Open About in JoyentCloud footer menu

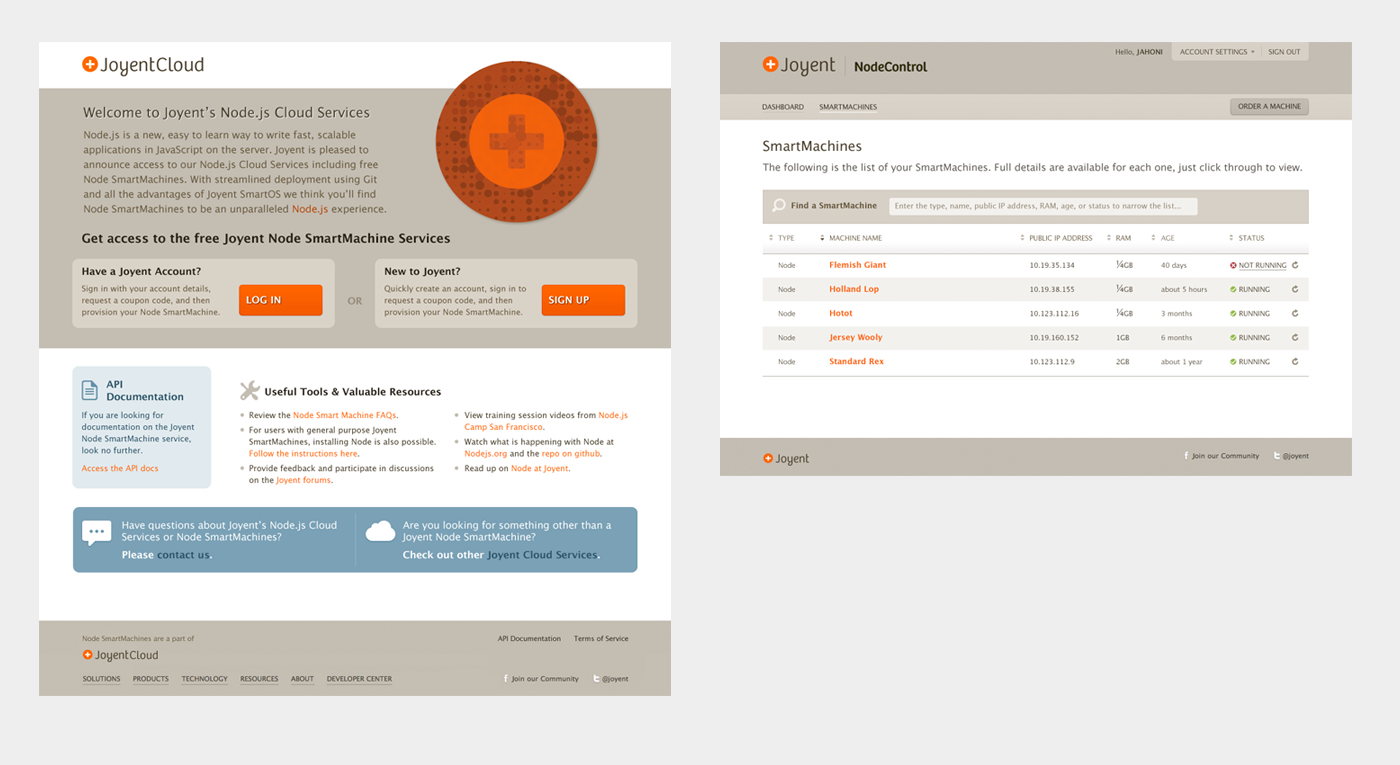pyautogui.click(x=303, y=679)
